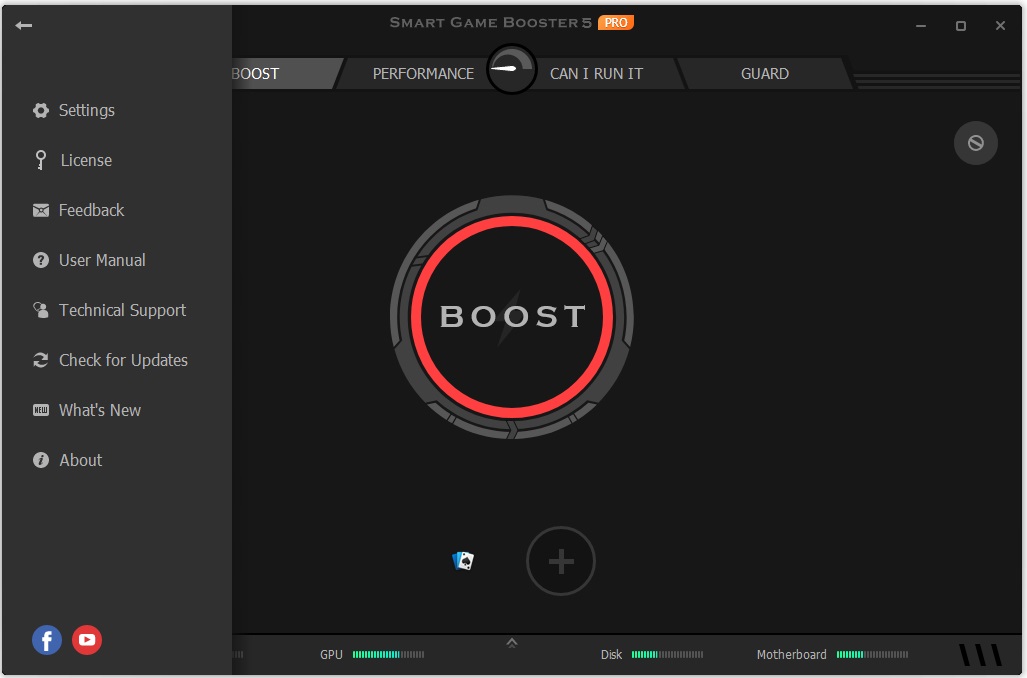Screen dimensions: 1027x678
Task: Switch to the CAN I RUN IT tab
Action: click(x=596, y=73)
